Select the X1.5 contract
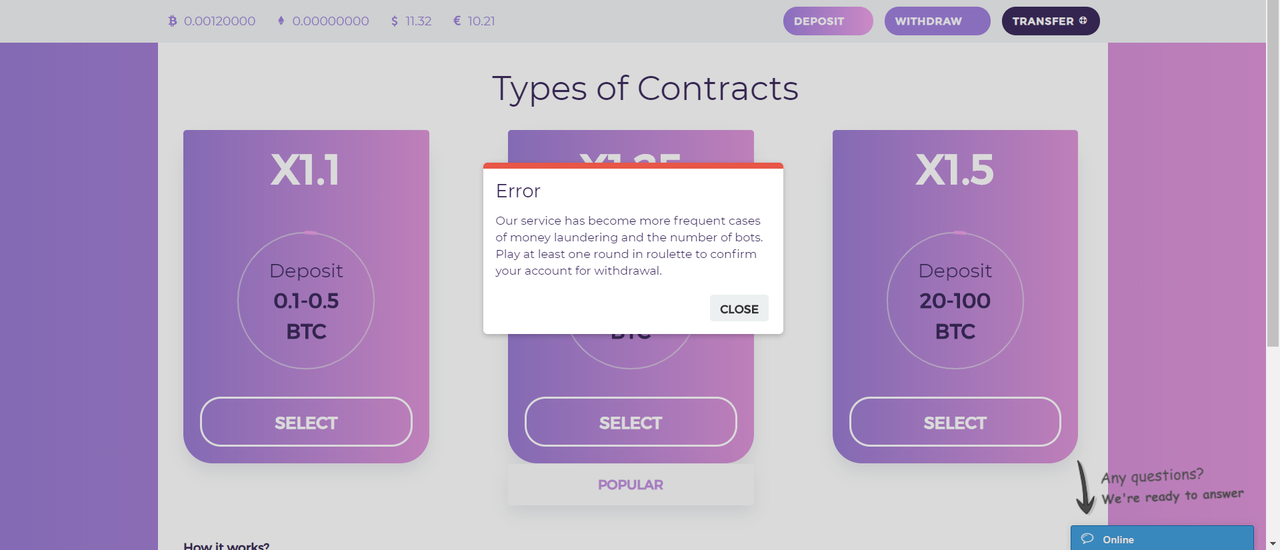The height and width of the screenshot is (550, 1280). (x=955, y=422)
